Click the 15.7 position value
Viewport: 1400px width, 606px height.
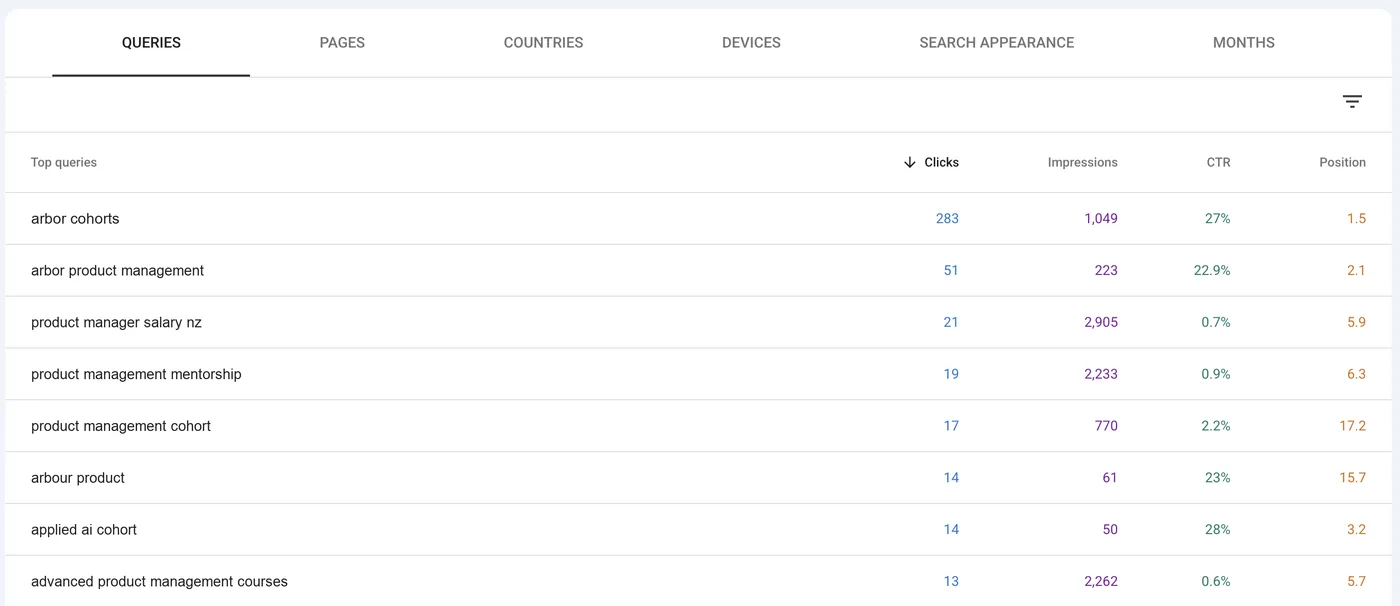1352,478
